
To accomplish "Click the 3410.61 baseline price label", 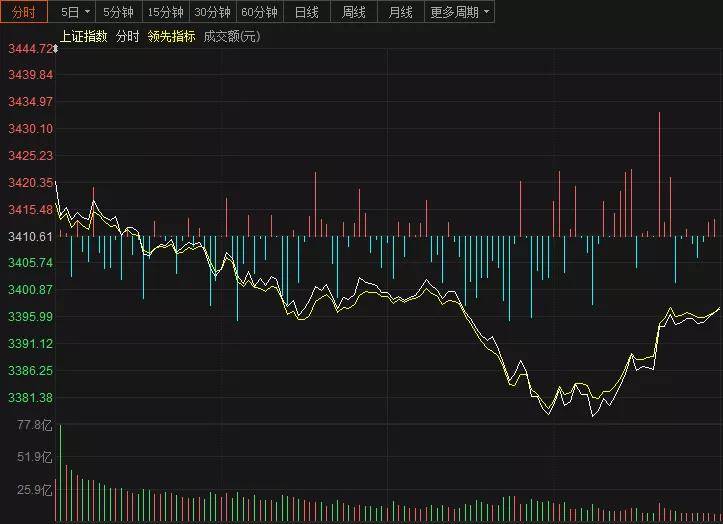I will 29,237.
